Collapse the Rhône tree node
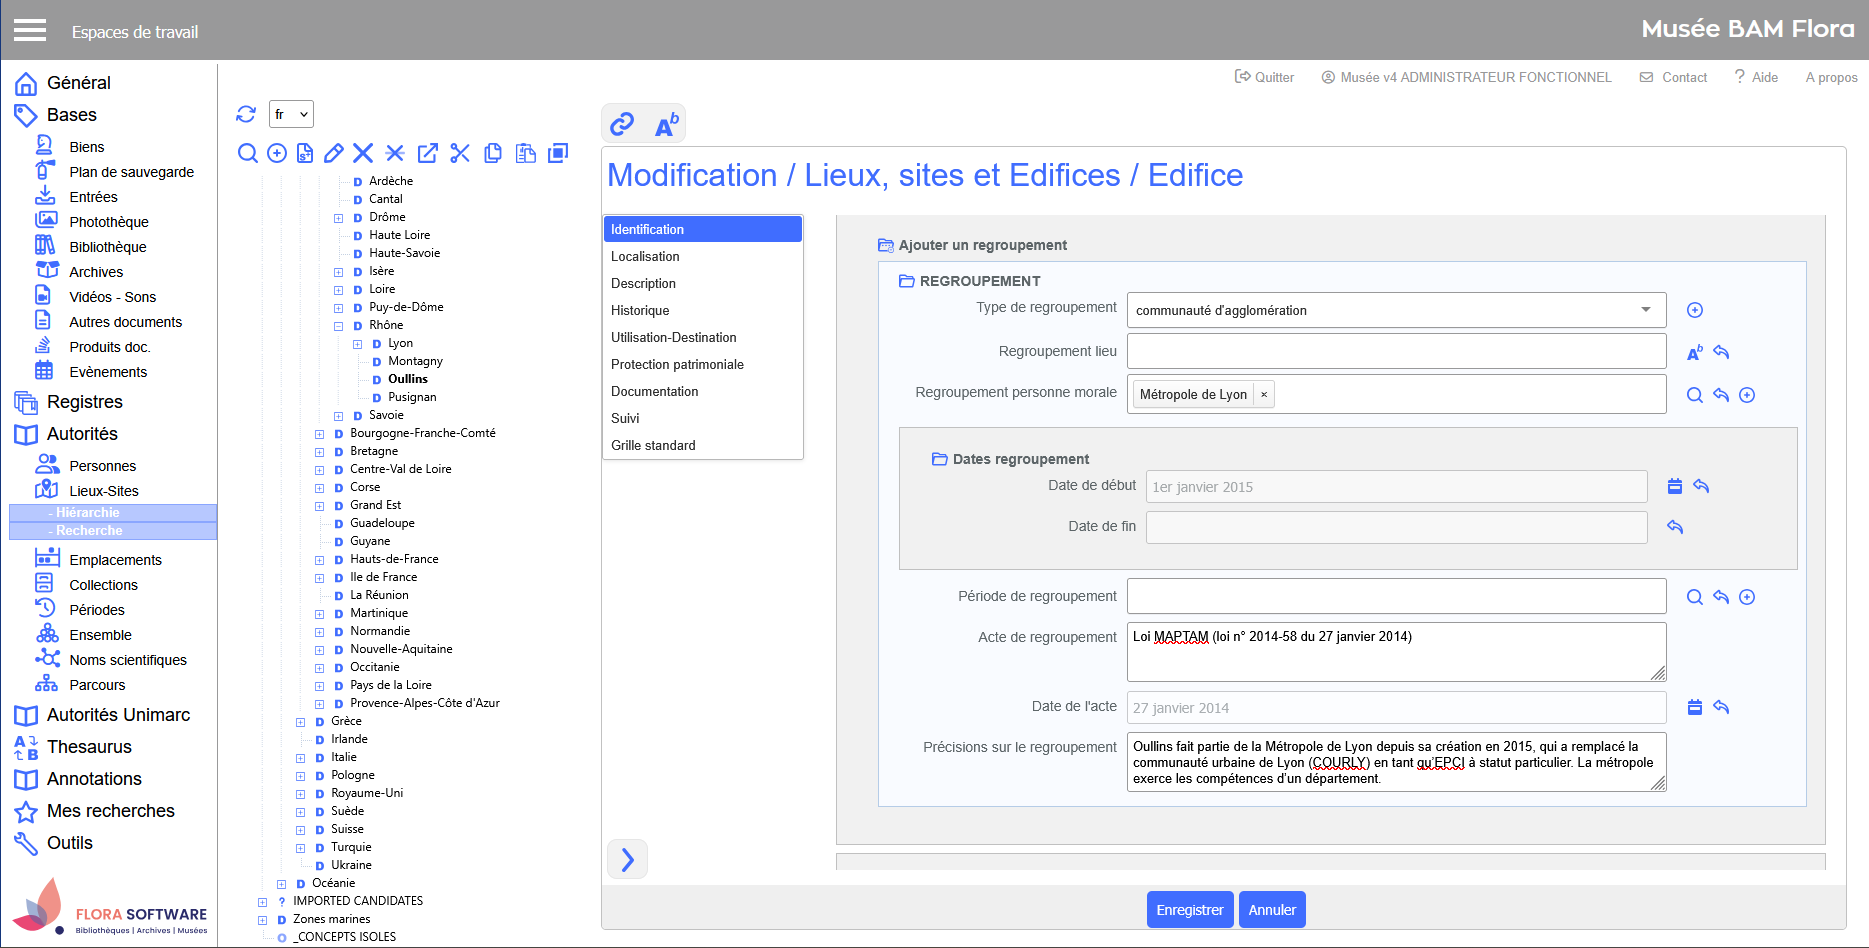Screen dimensions: 1869x948 338,326
